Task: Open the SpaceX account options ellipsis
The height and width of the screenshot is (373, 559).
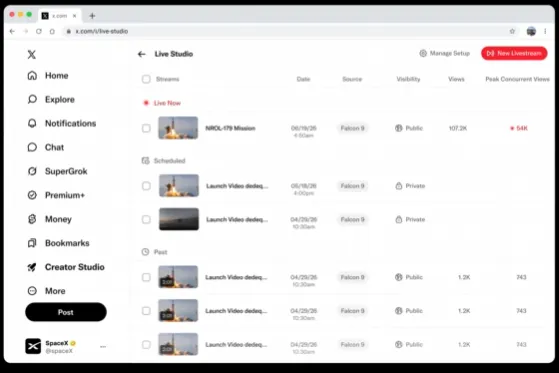Action: (x=103, y=347)
